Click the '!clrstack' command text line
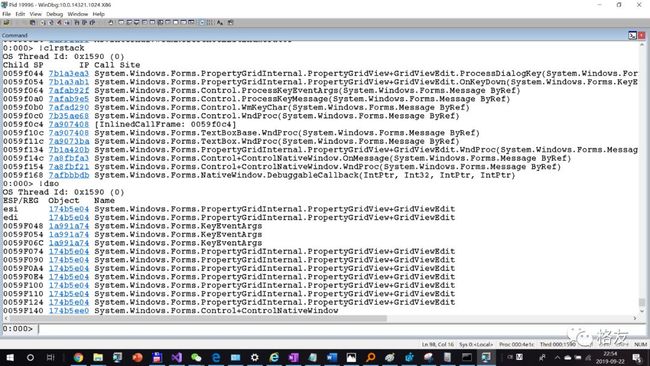The image size is (650, 366). pos(62,48)
